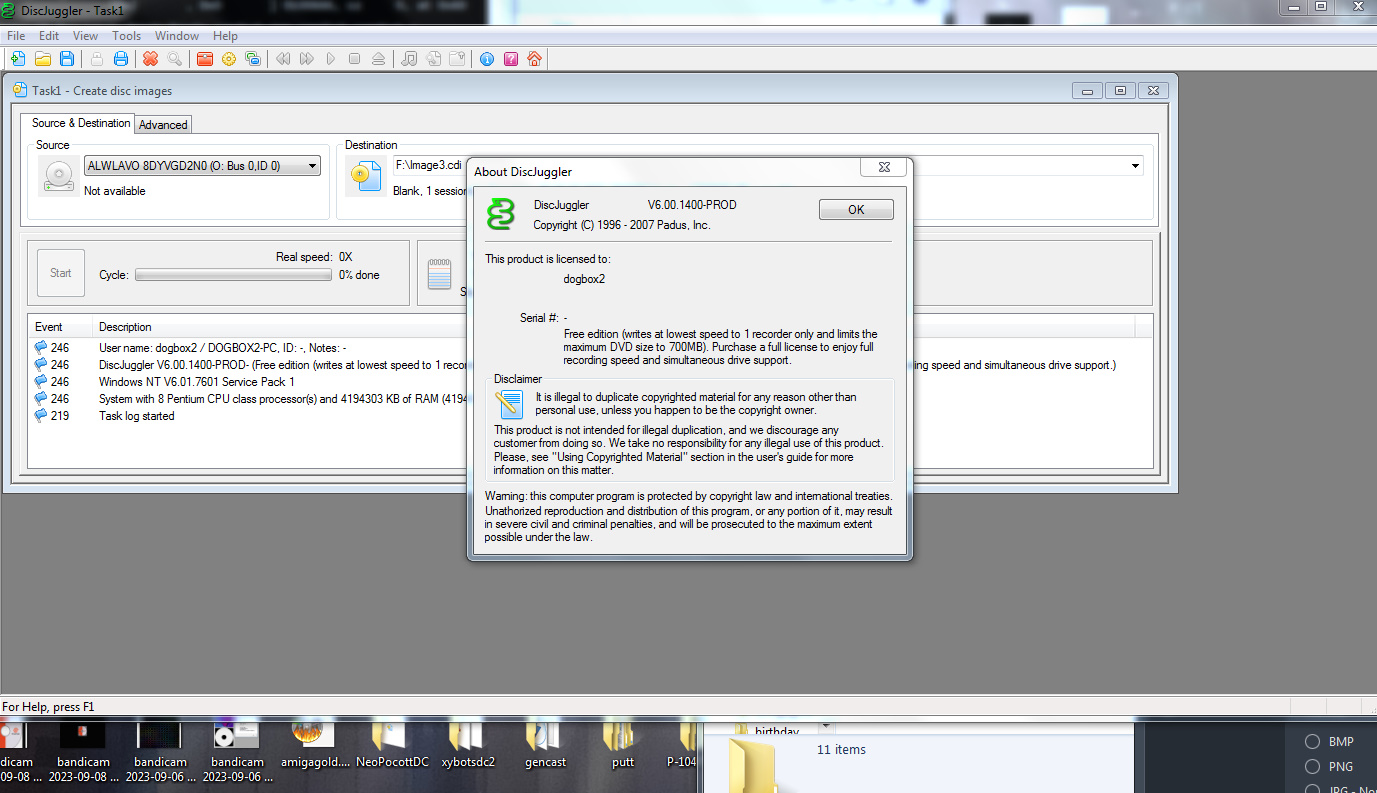The height and width of the screenshot is (793, 1377).
Task: Open the Edit menu
Action: (x=49, y=36)
